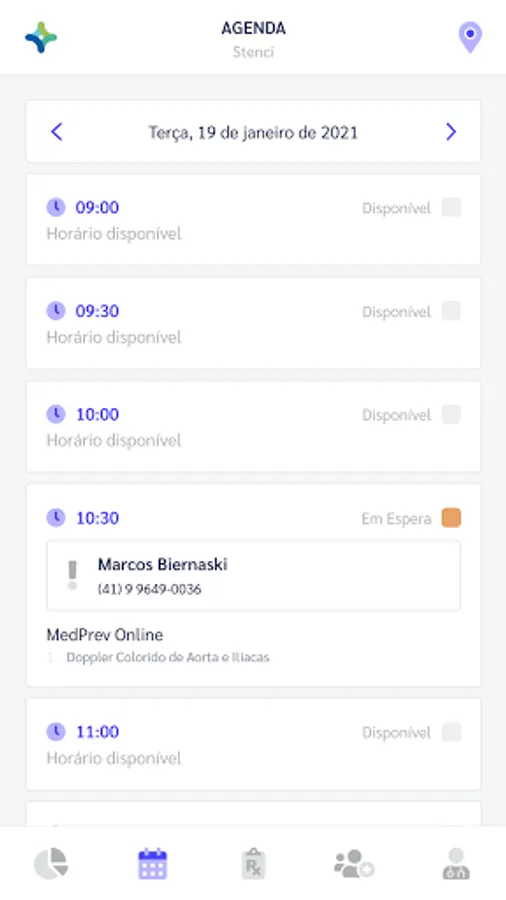The width and height of the screenshot is (506, 900).
Task: Open the doctor profile tab icon
Action: coord(456,863)
